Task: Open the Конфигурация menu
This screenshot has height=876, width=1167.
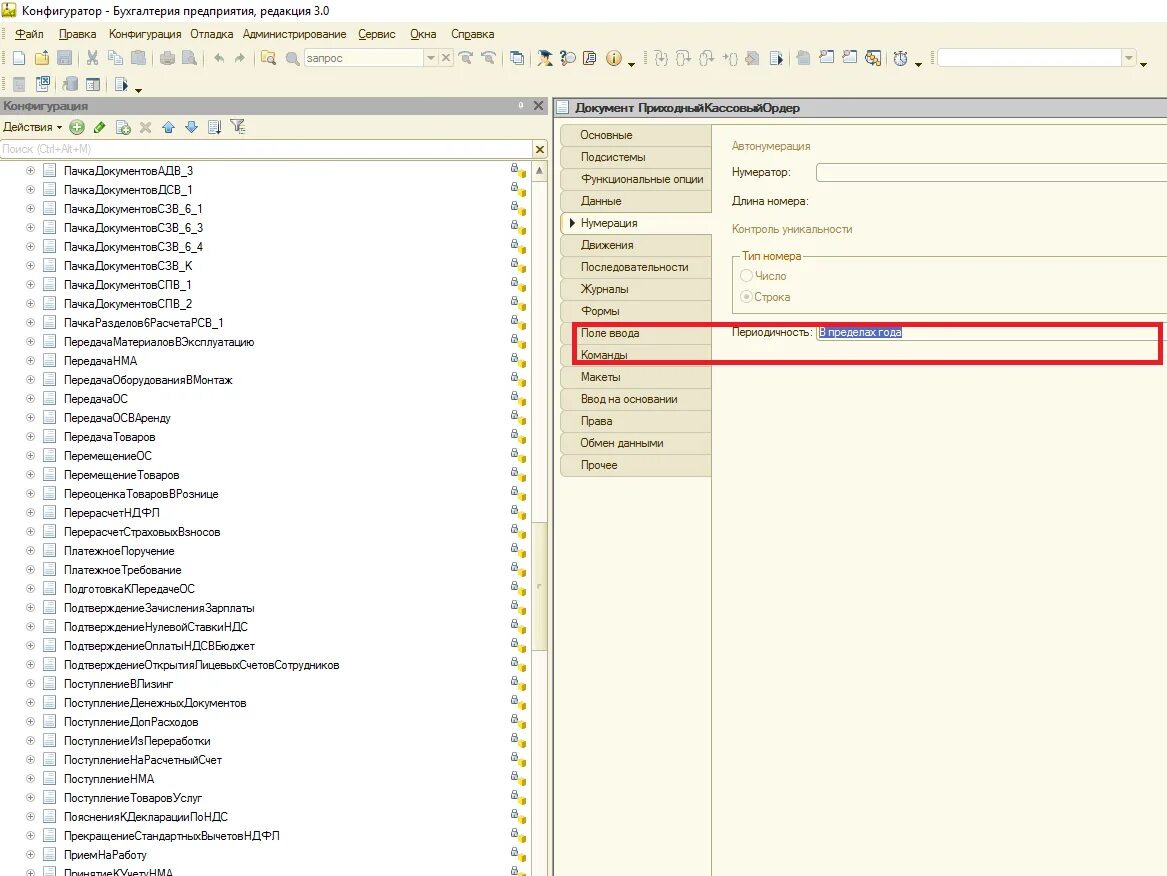Action: click(x=144, y=34)
